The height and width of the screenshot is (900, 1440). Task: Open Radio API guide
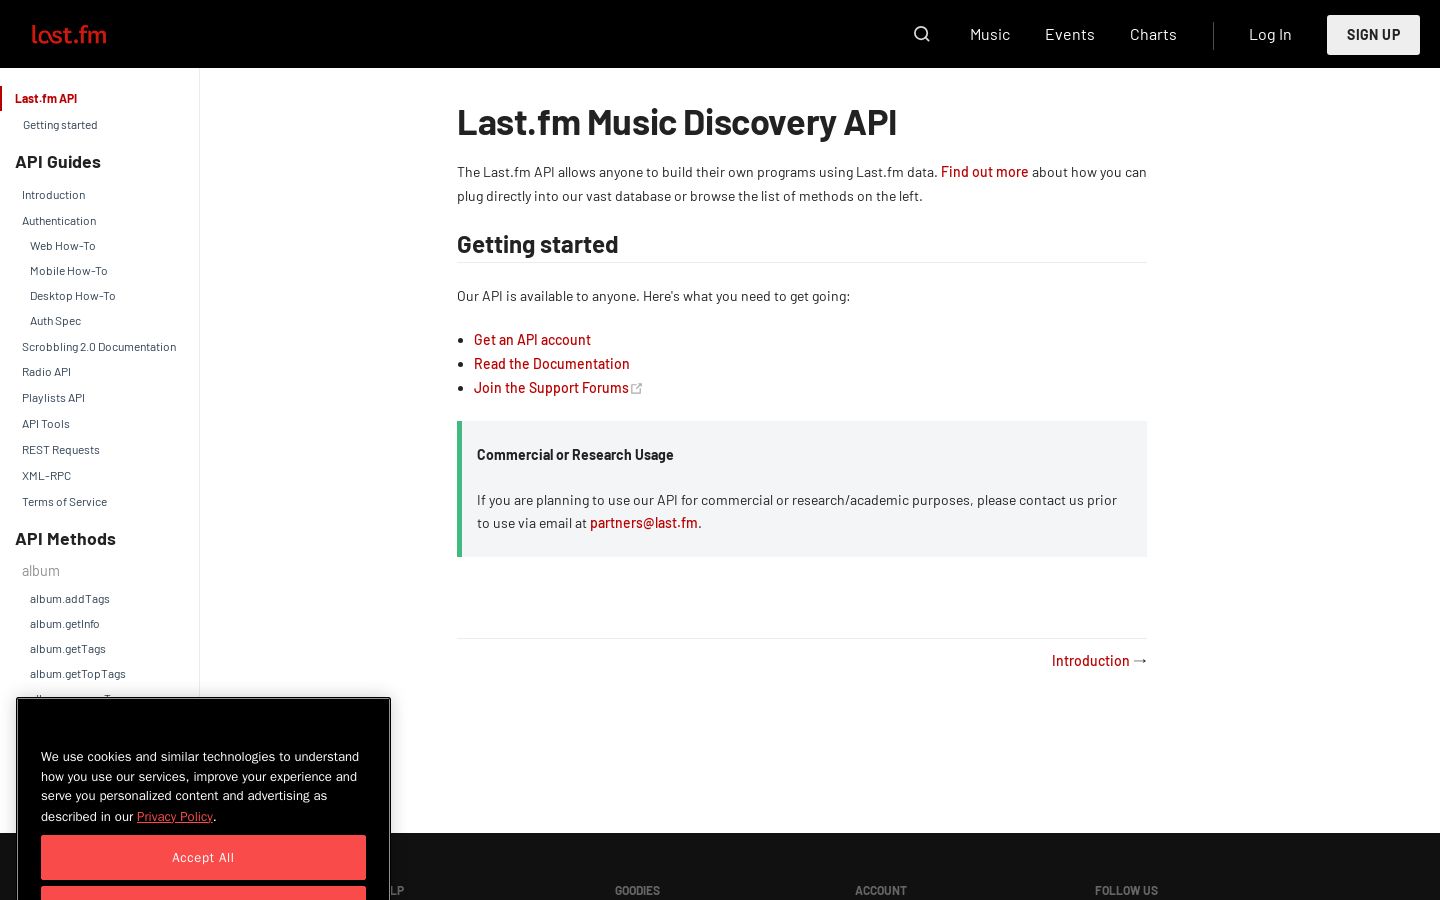pos(46,372)
